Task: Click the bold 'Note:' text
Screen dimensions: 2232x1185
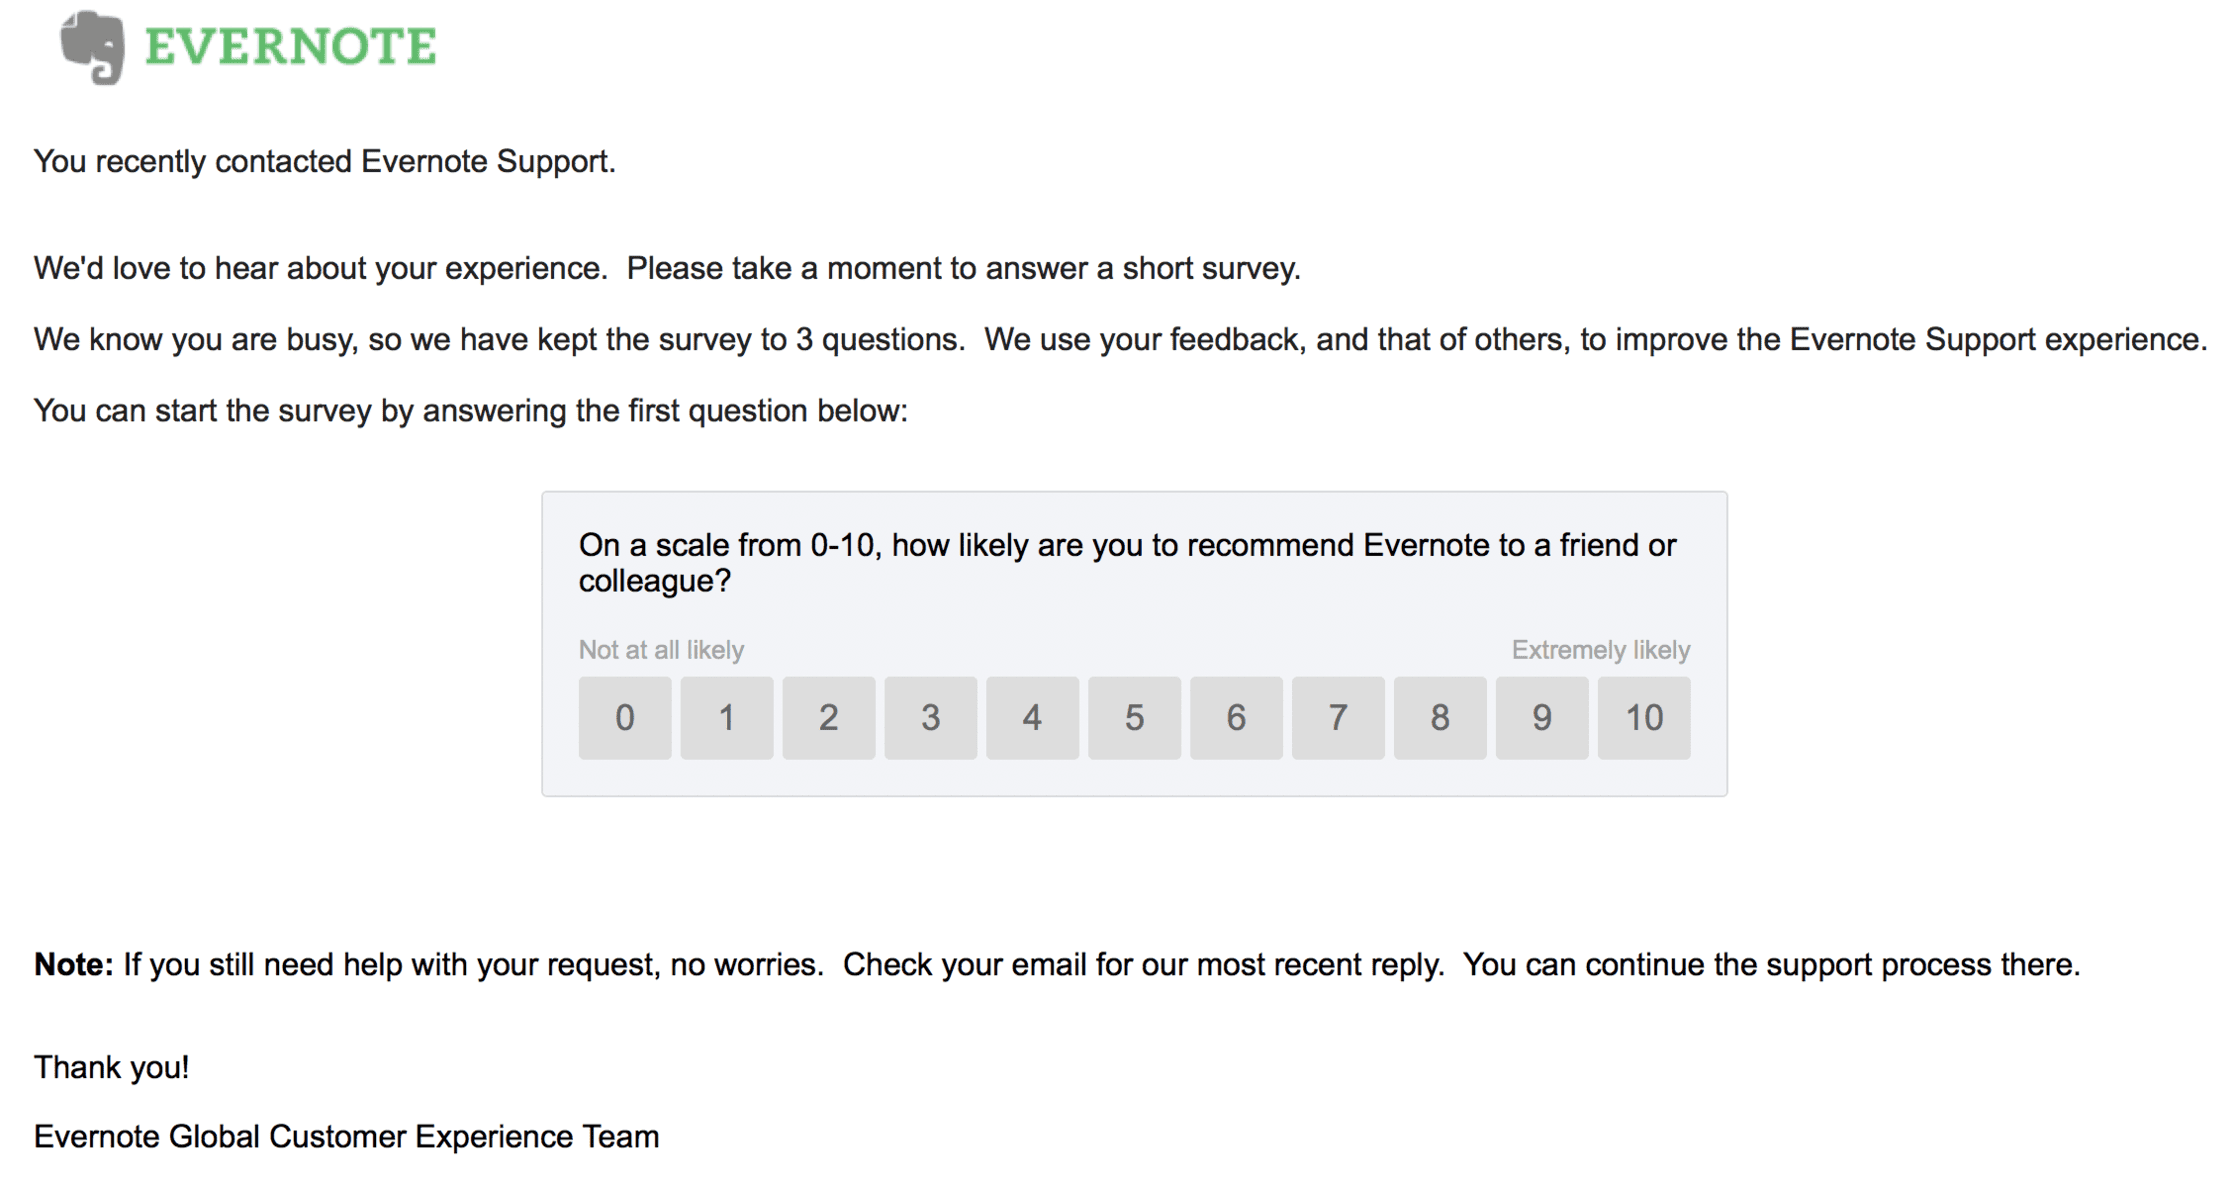Action: click(x=74, y=964)
